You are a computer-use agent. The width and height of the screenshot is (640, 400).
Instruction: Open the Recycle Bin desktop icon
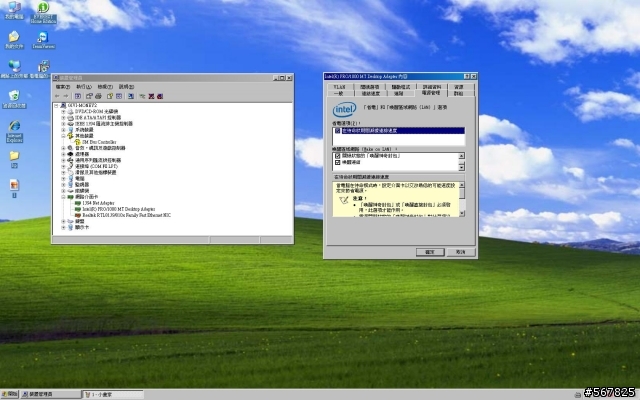pyautogui.click(x=14, y=99)
